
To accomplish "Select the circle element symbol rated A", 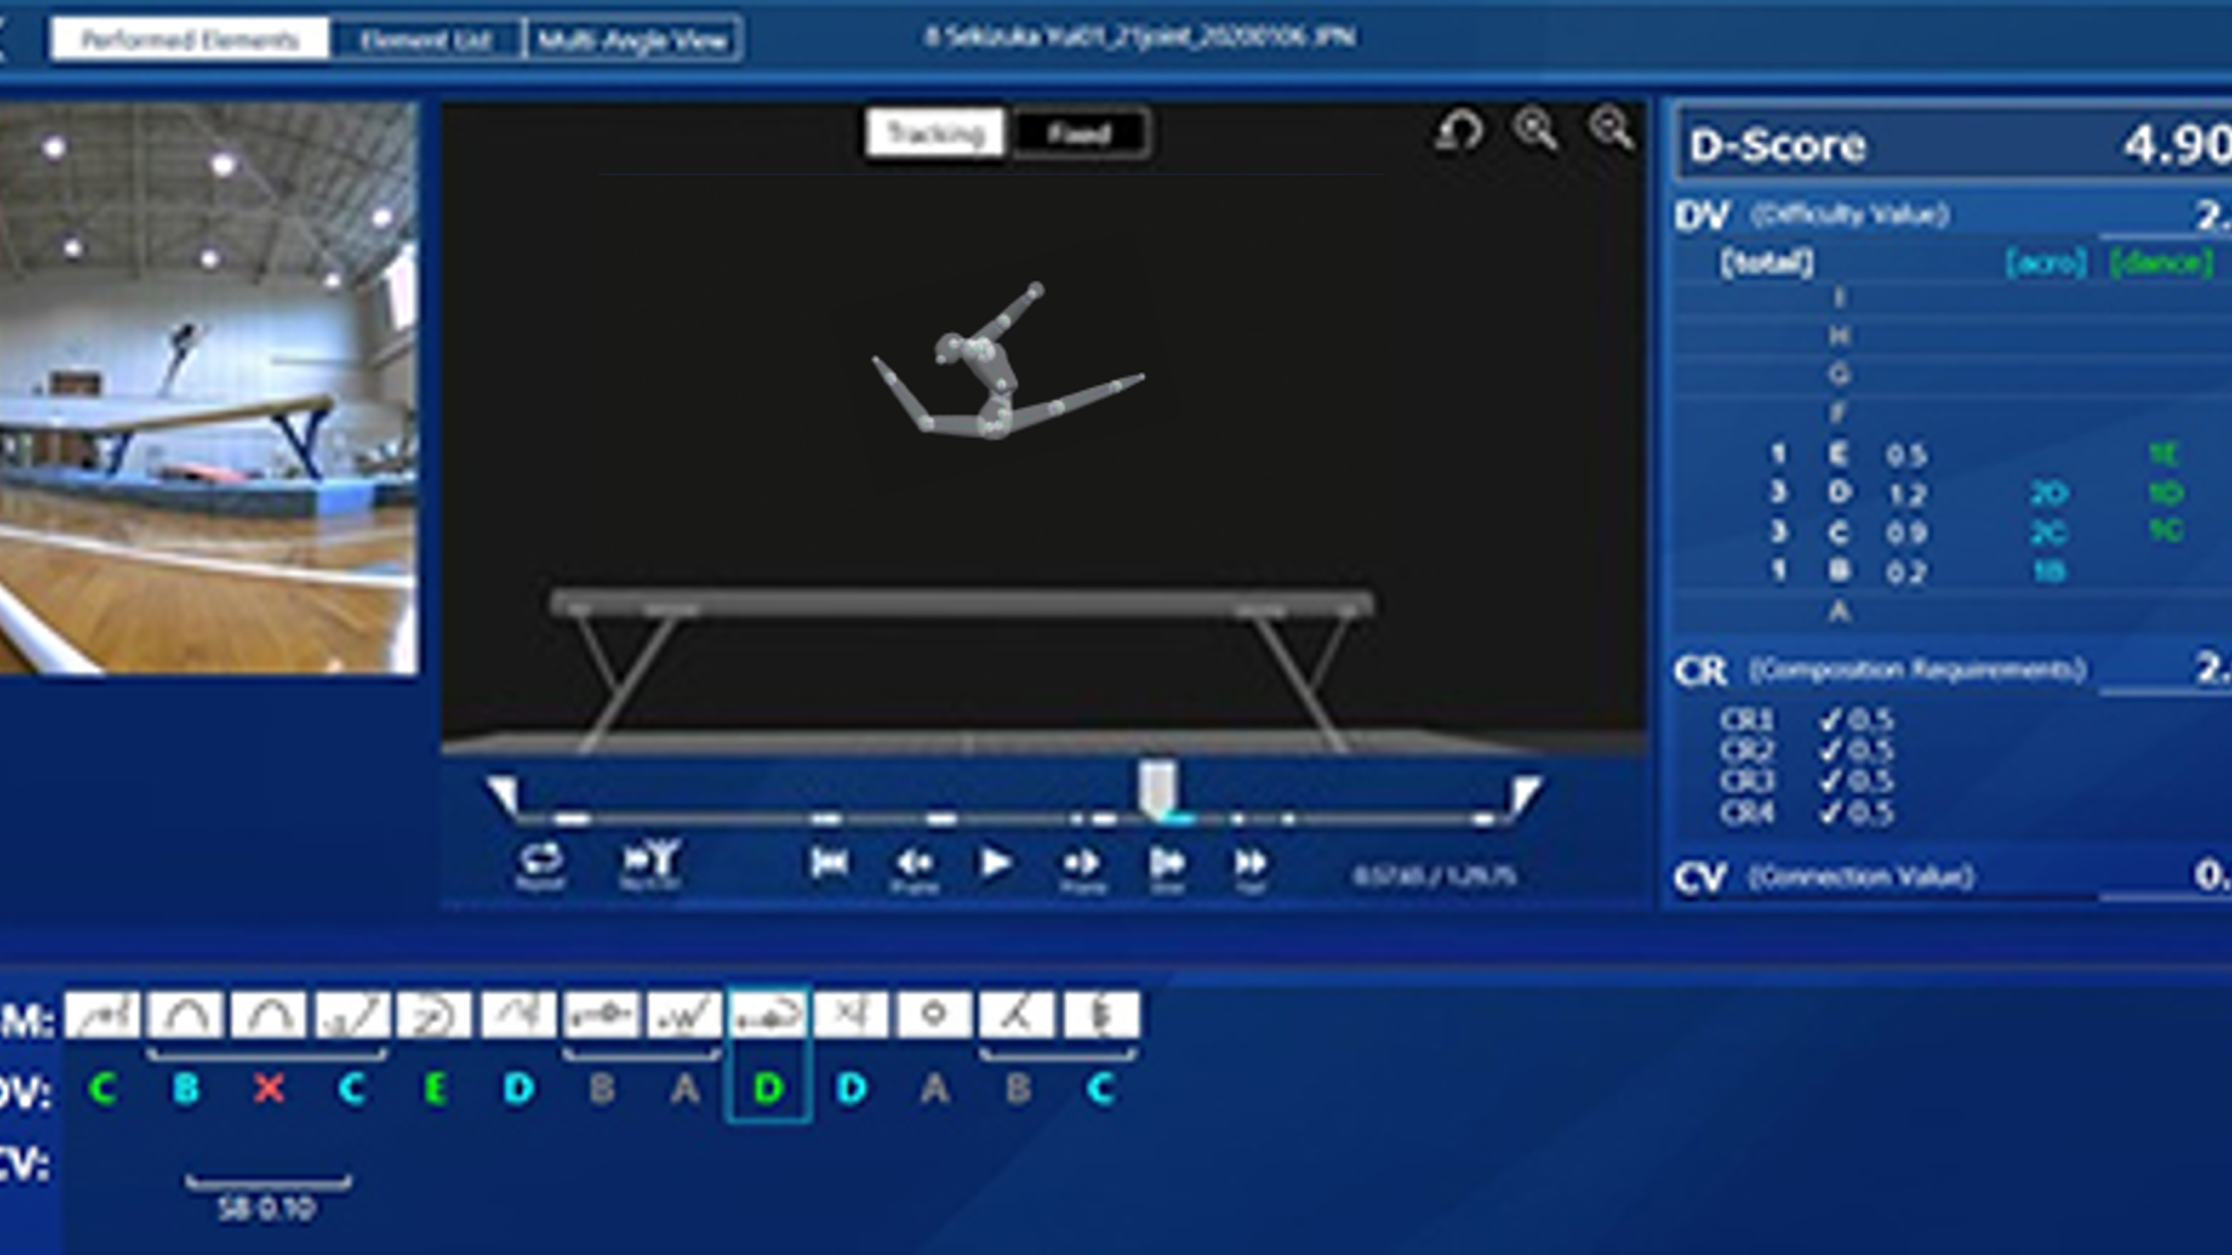I will click(x=934, y=1016).
